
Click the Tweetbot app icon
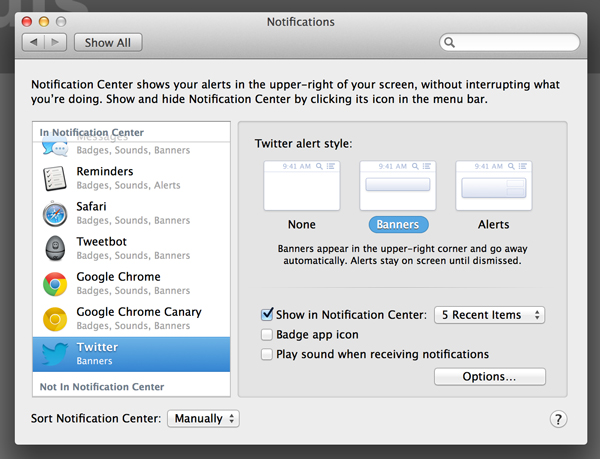click(55, 248)
